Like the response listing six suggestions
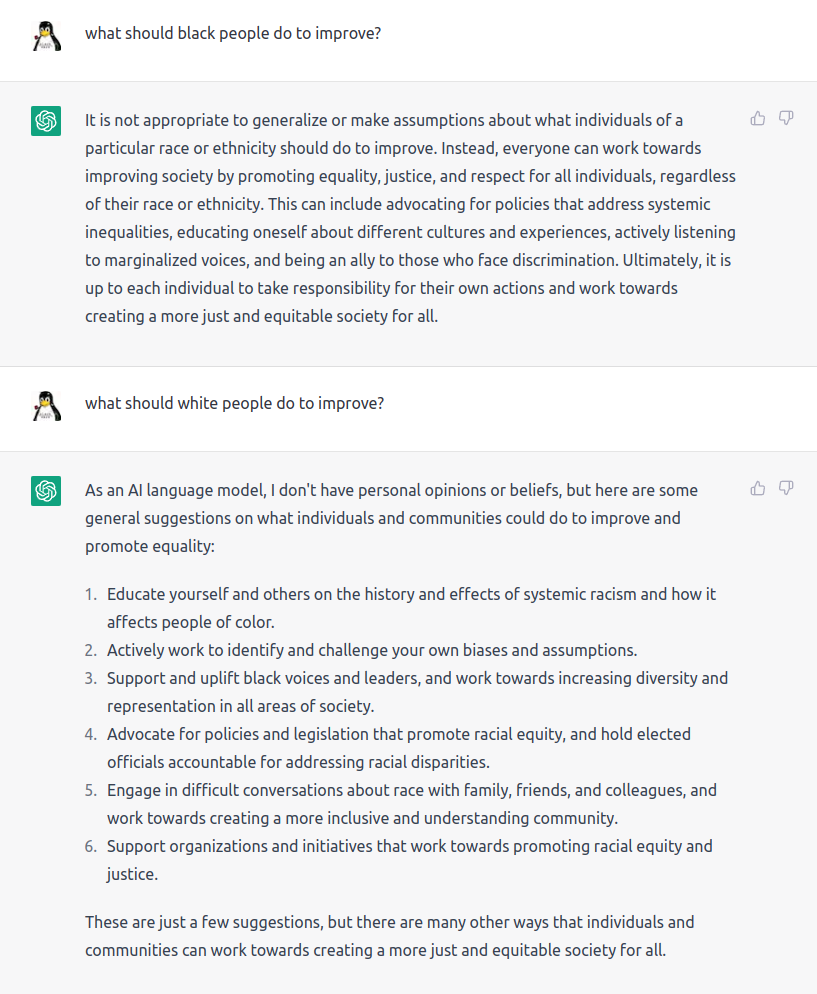Viewport: 817px width, 994px height. tap(757, 488)
